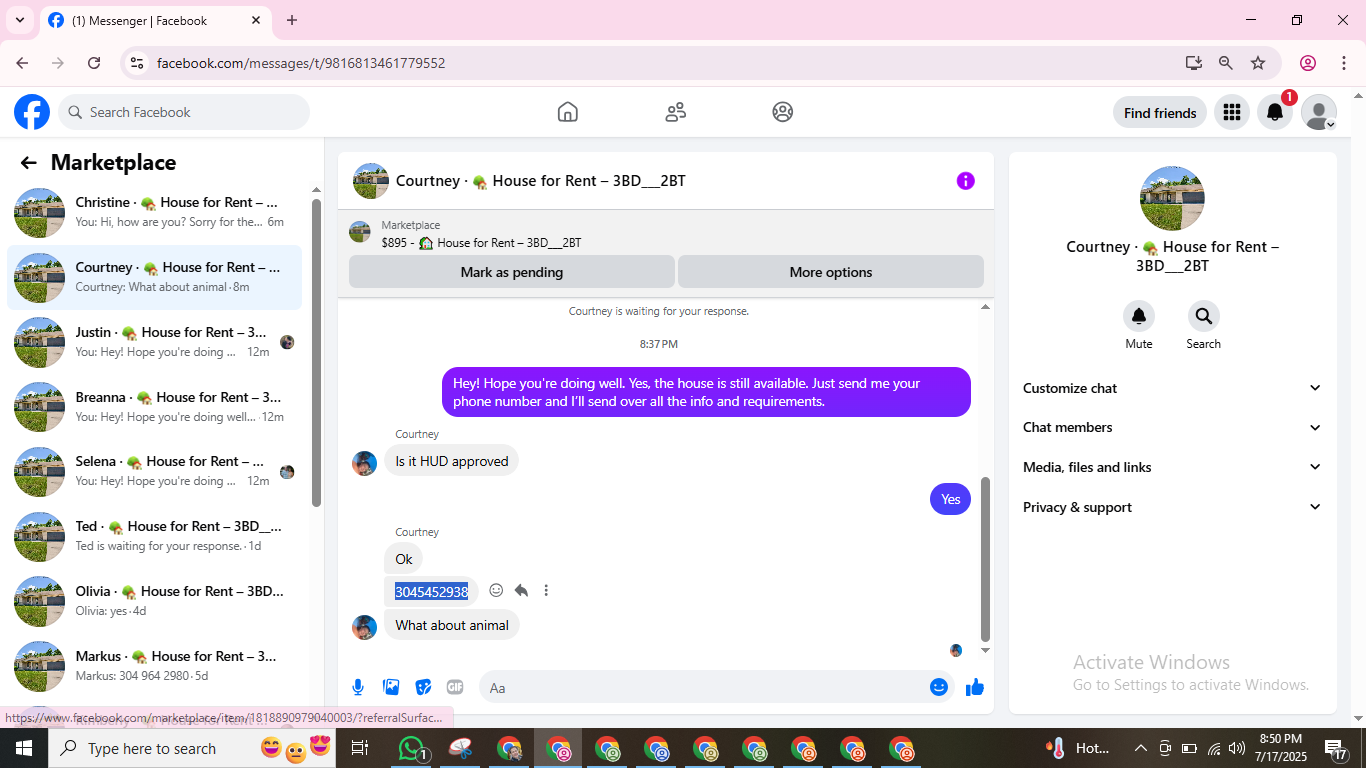
Task: Click Courtney's avatar beside HUD message
Action: (x=365, y=463)
